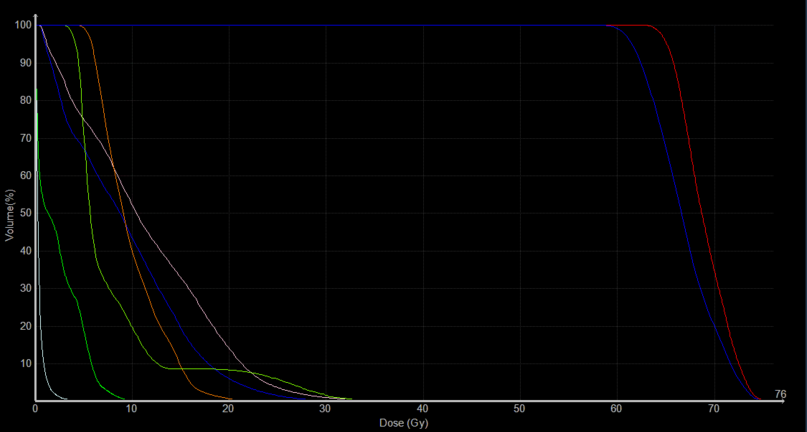Click the 60 tick on the dose axis

[x=616, y=409]
